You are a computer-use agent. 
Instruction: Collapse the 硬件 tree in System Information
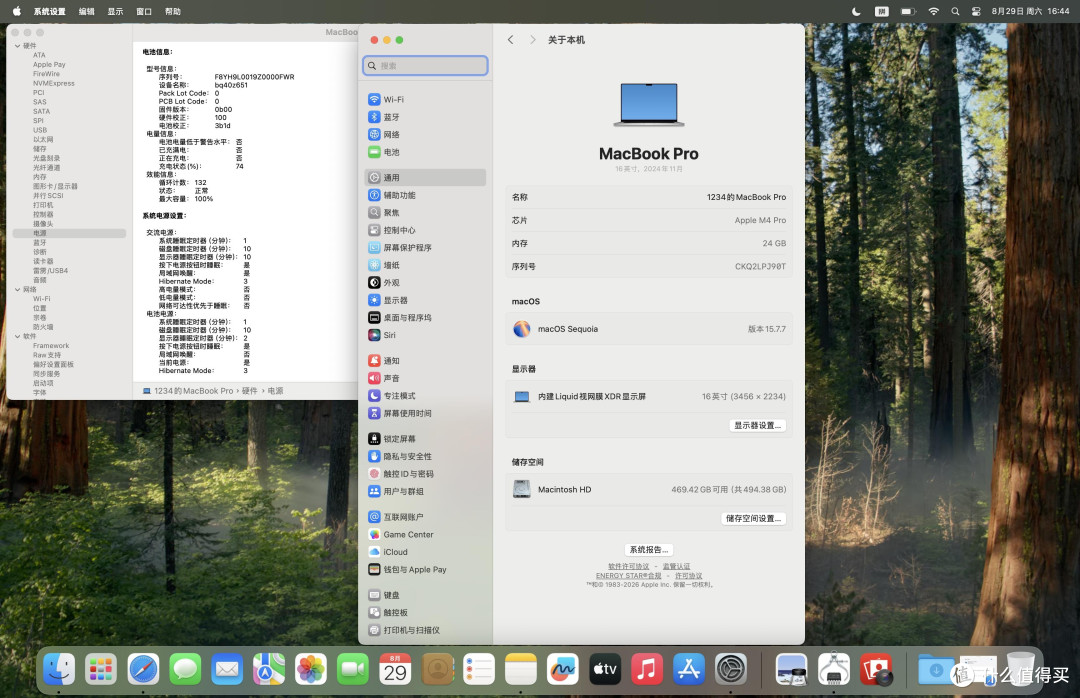(x=17, y=46)
